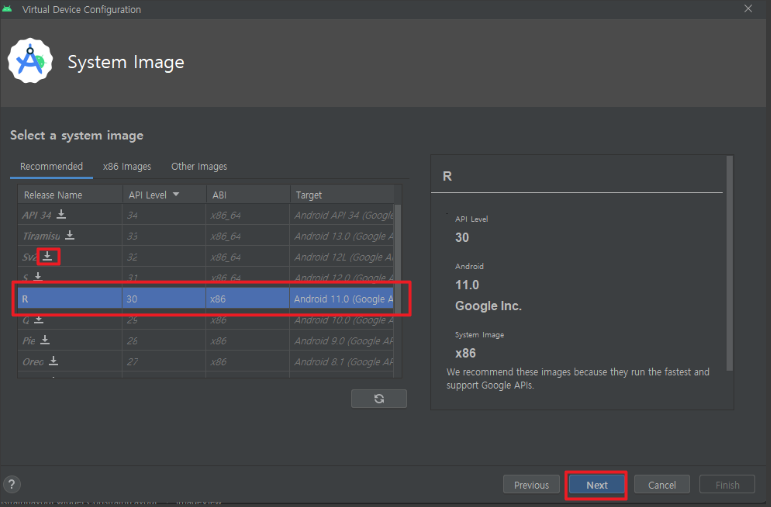The image size is (771, 507).
Task: Download the API 34 system image
Action: (61, 214)
